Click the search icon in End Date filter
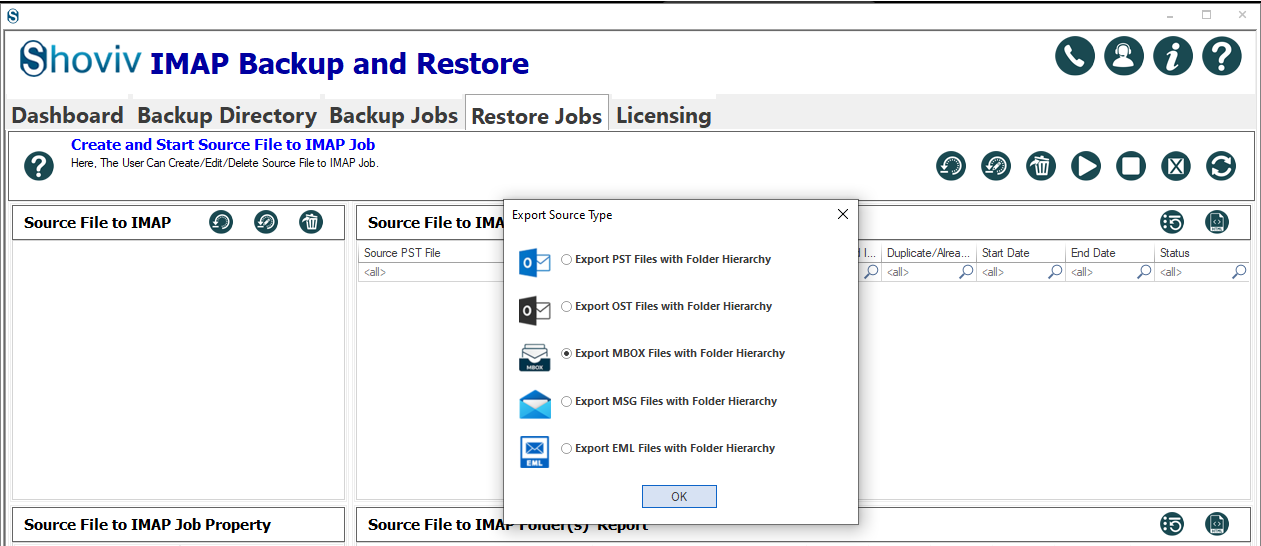Image resolution: width=1261 pixels, height=546 pixels. (x=1144, y=272)
